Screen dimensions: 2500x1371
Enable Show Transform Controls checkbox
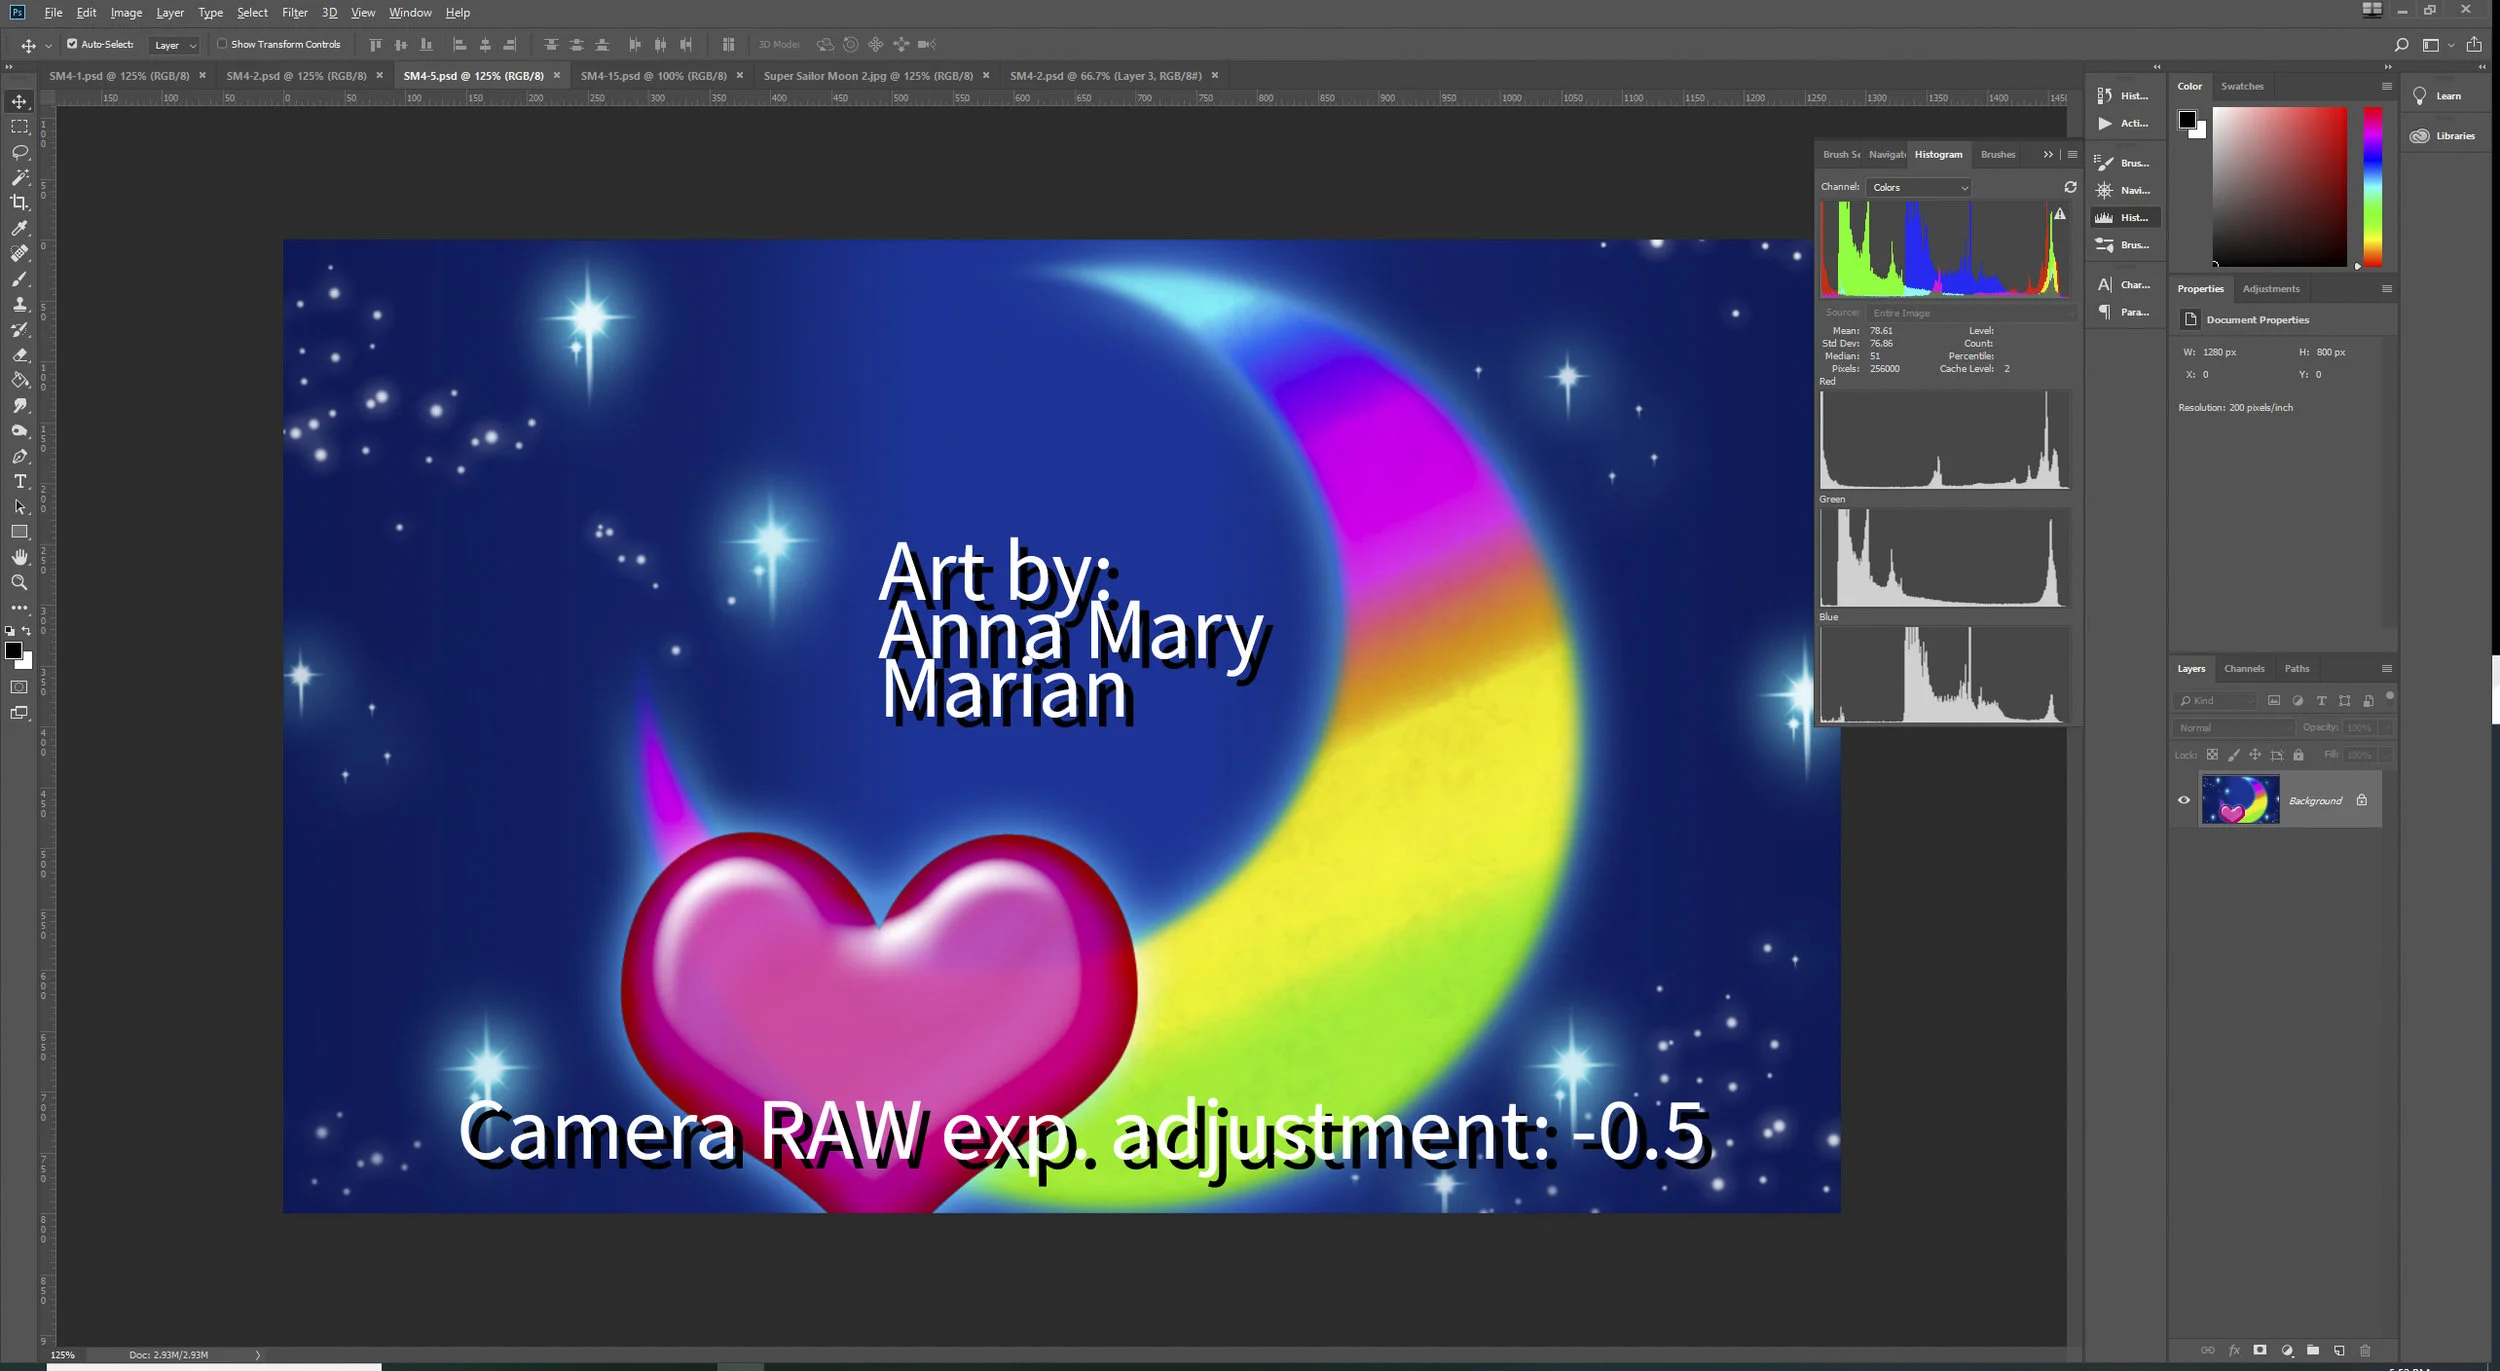coord(222,44)
